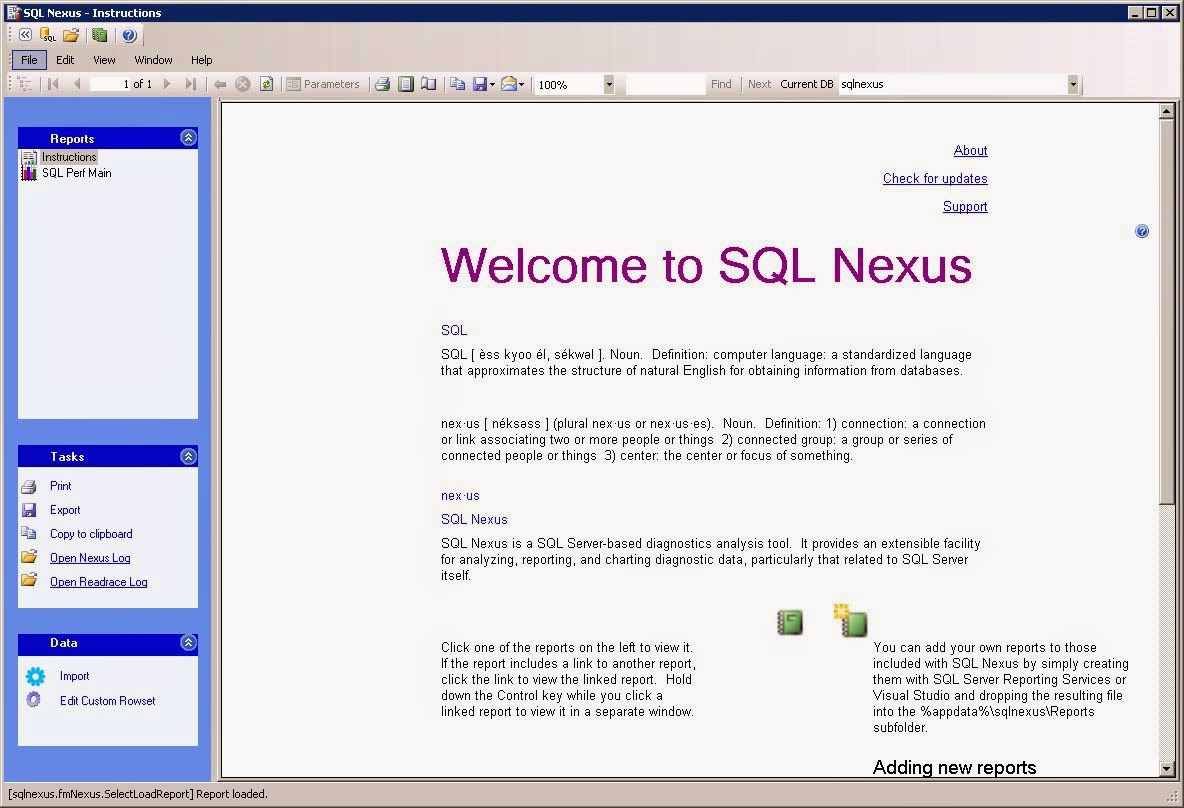Collapse the Data panel
Viewport: 1184px width, 808px height.
188,643
